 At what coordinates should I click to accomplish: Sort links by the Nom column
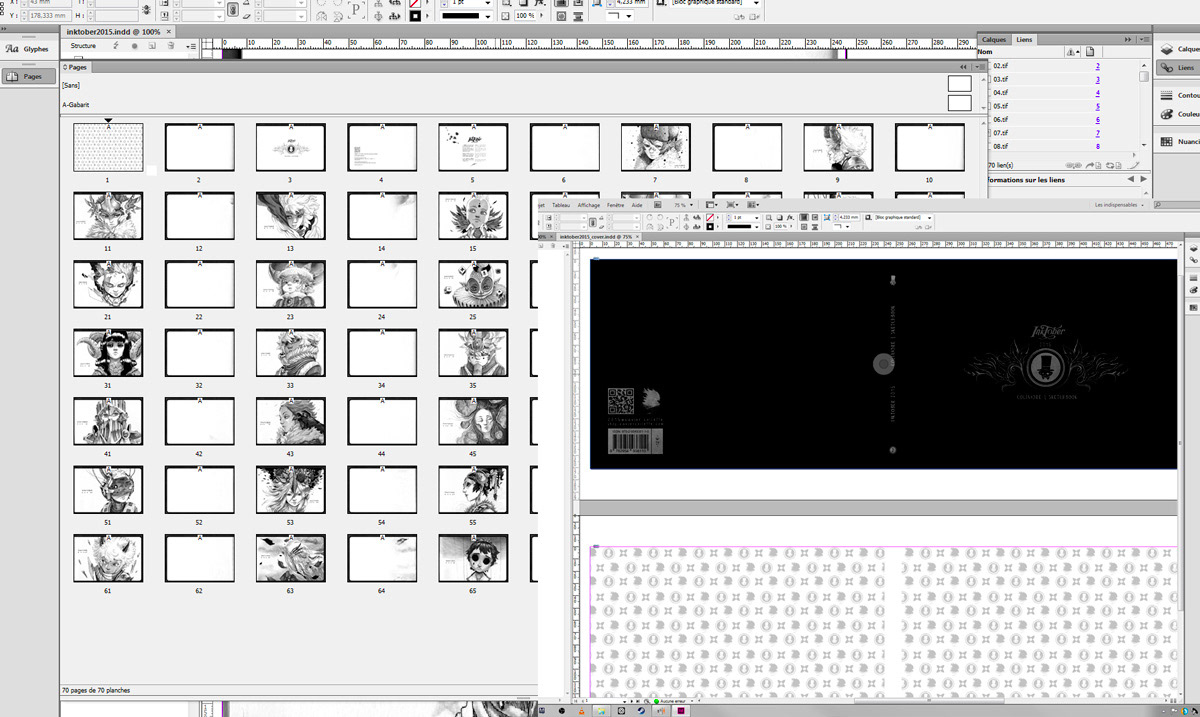[x=986, y=52]
